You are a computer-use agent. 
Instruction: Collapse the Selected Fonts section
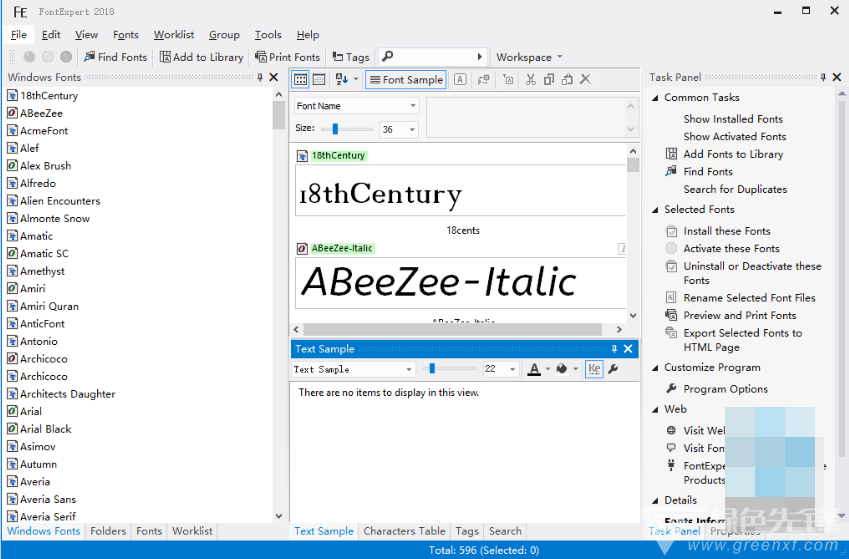point(655,210)
